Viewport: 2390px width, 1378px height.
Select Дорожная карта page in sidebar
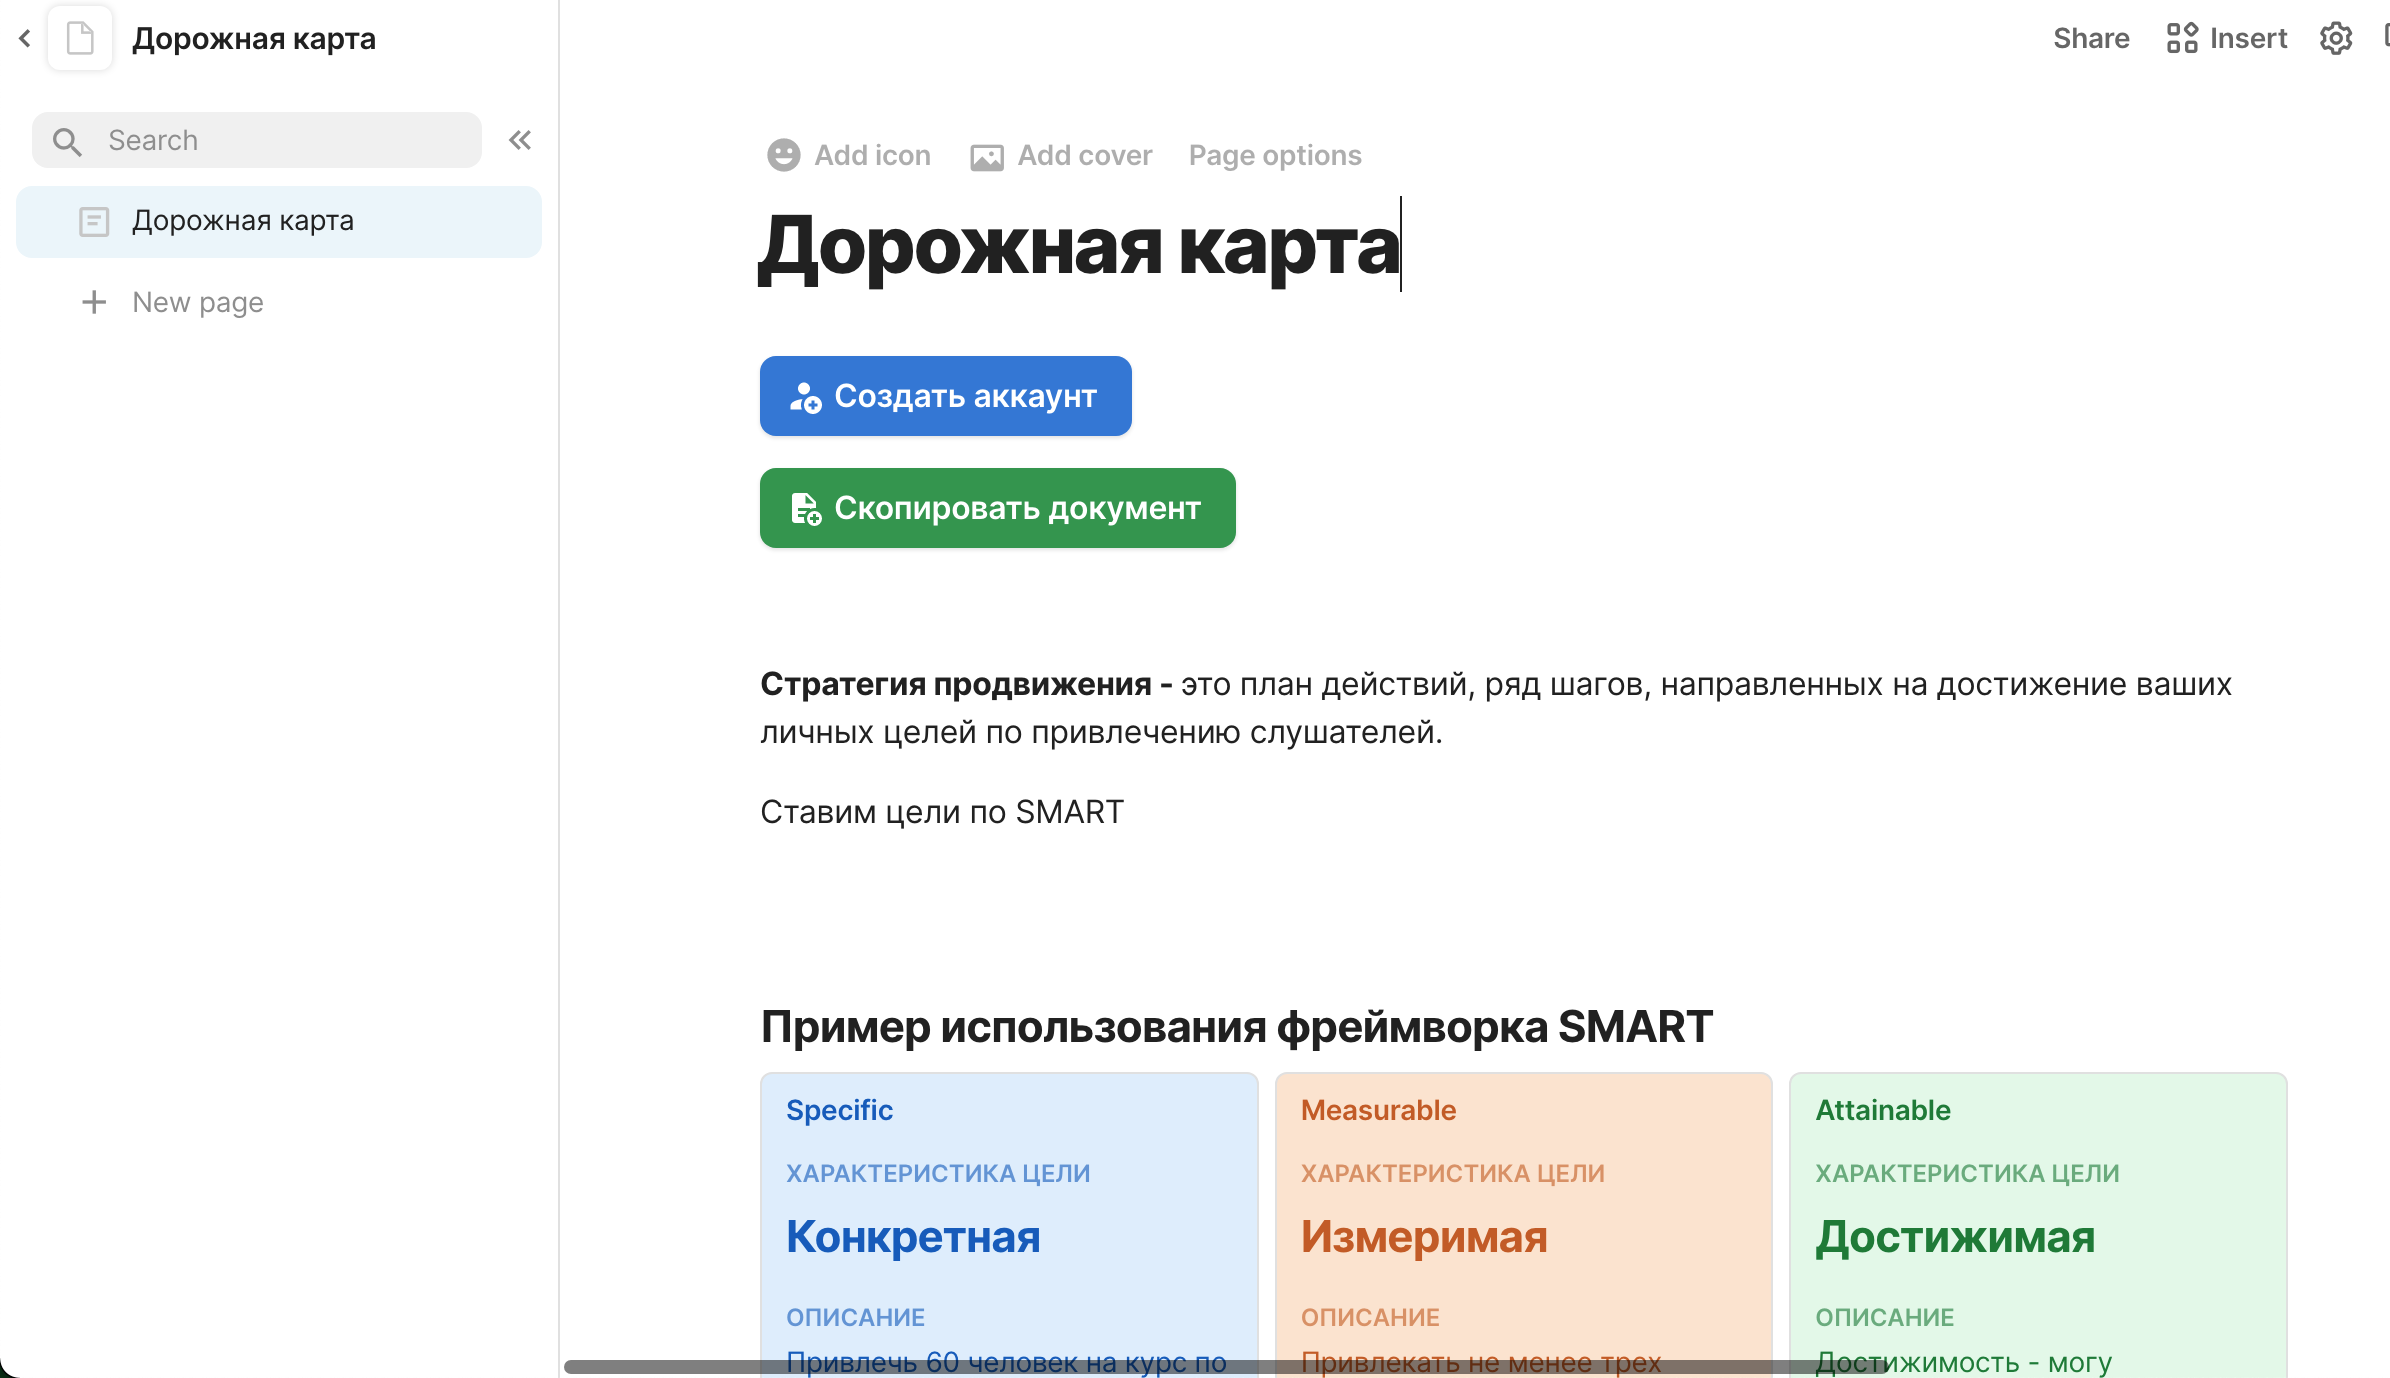(x=243, y=221)
